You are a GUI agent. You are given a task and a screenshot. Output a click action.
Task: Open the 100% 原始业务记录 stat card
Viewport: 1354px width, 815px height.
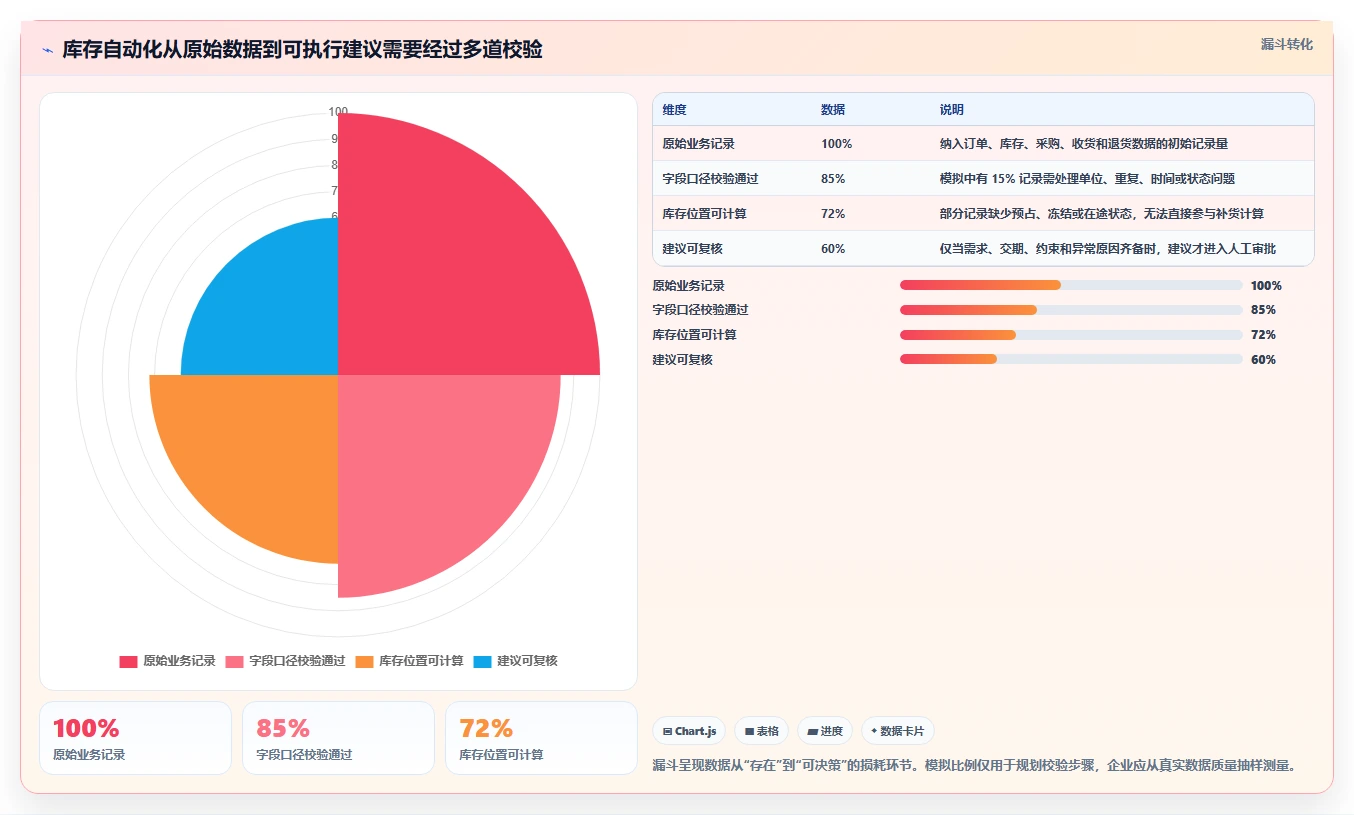[135, 738]
